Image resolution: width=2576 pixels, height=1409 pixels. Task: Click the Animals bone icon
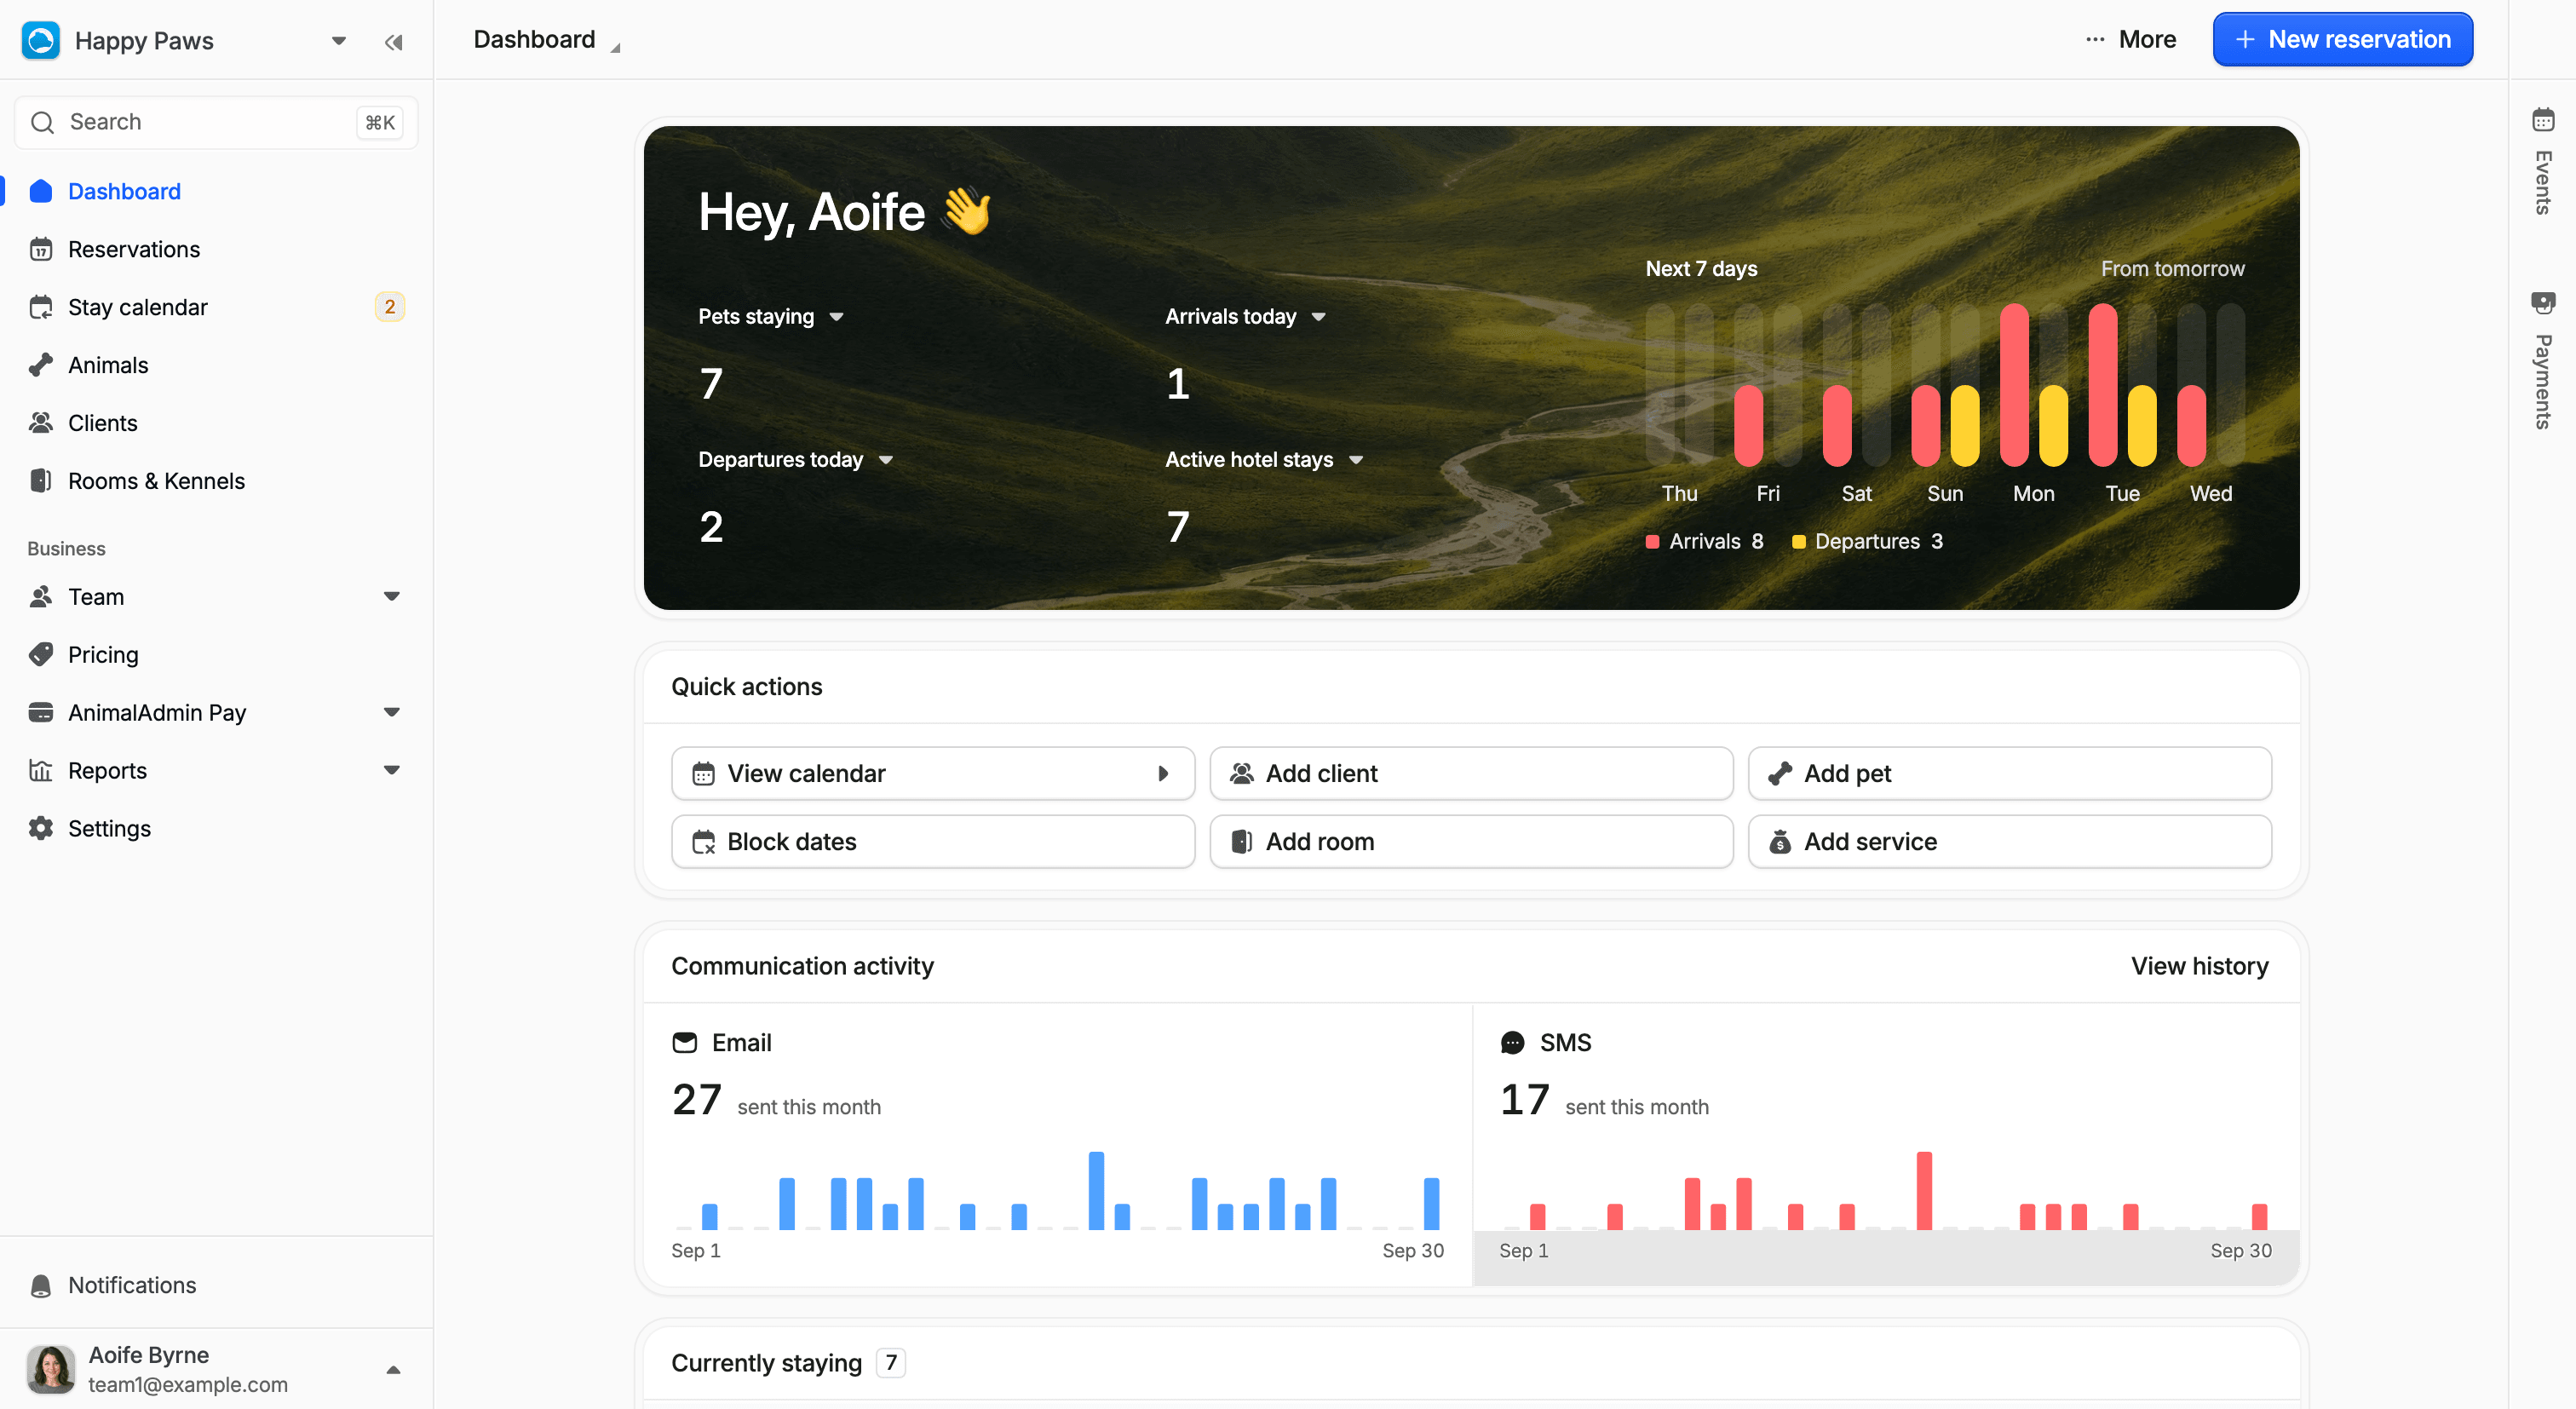point(41,365)
